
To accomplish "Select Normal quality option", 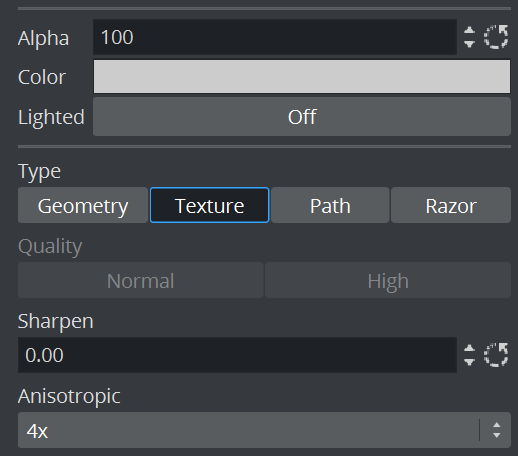I will pos(141,280).
